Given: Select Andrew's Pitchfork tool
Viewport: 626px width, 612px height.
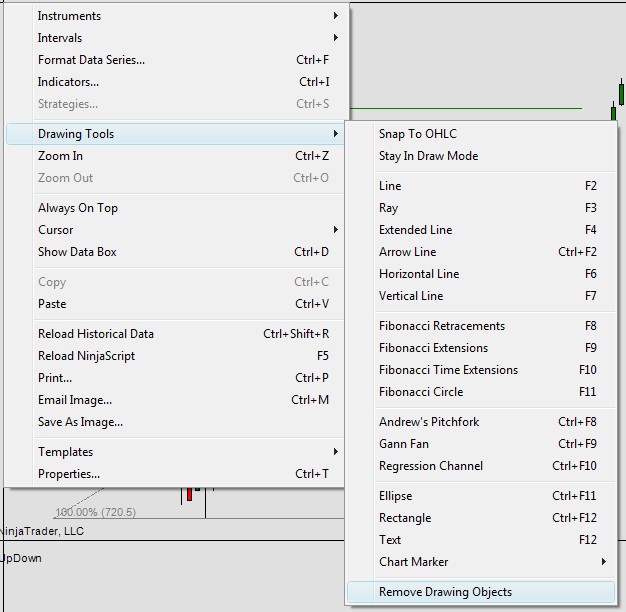Looking at the screenshot, I should coord(481,422).
